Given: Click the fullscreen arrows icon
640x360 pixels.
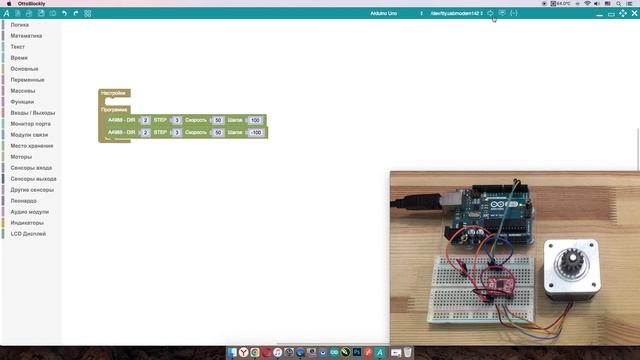Looking at the screenshot, I should [x=623, y=13].
